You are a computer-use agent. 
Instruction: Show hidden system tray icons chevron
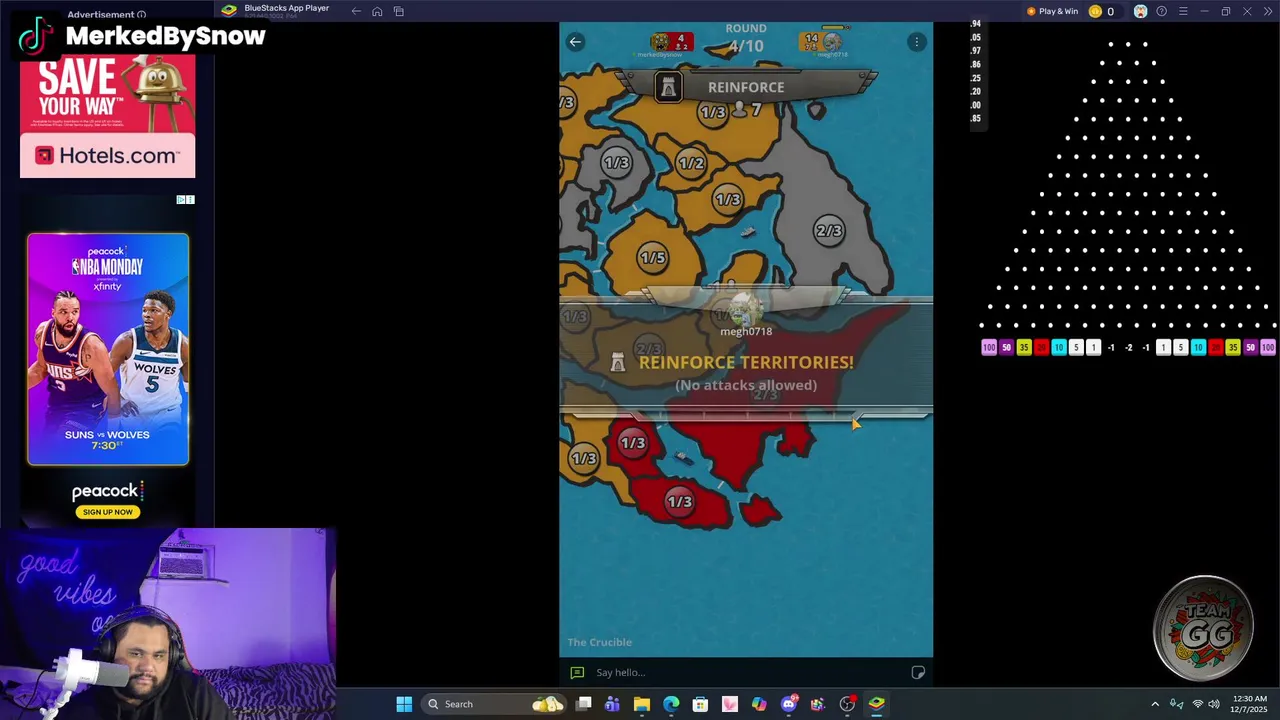[x=1155, y=704]
